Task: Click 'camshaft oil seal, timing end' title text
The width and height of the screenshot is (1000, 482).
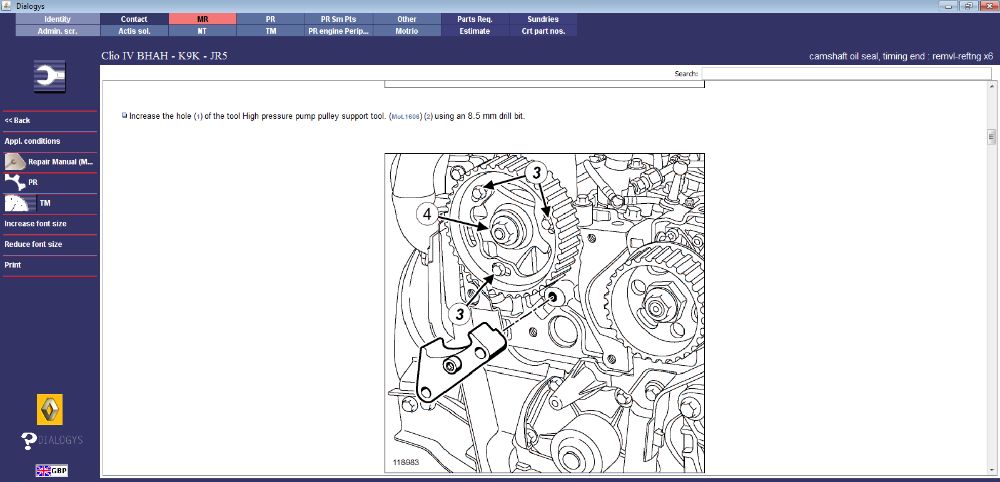Action: (901, 57)
